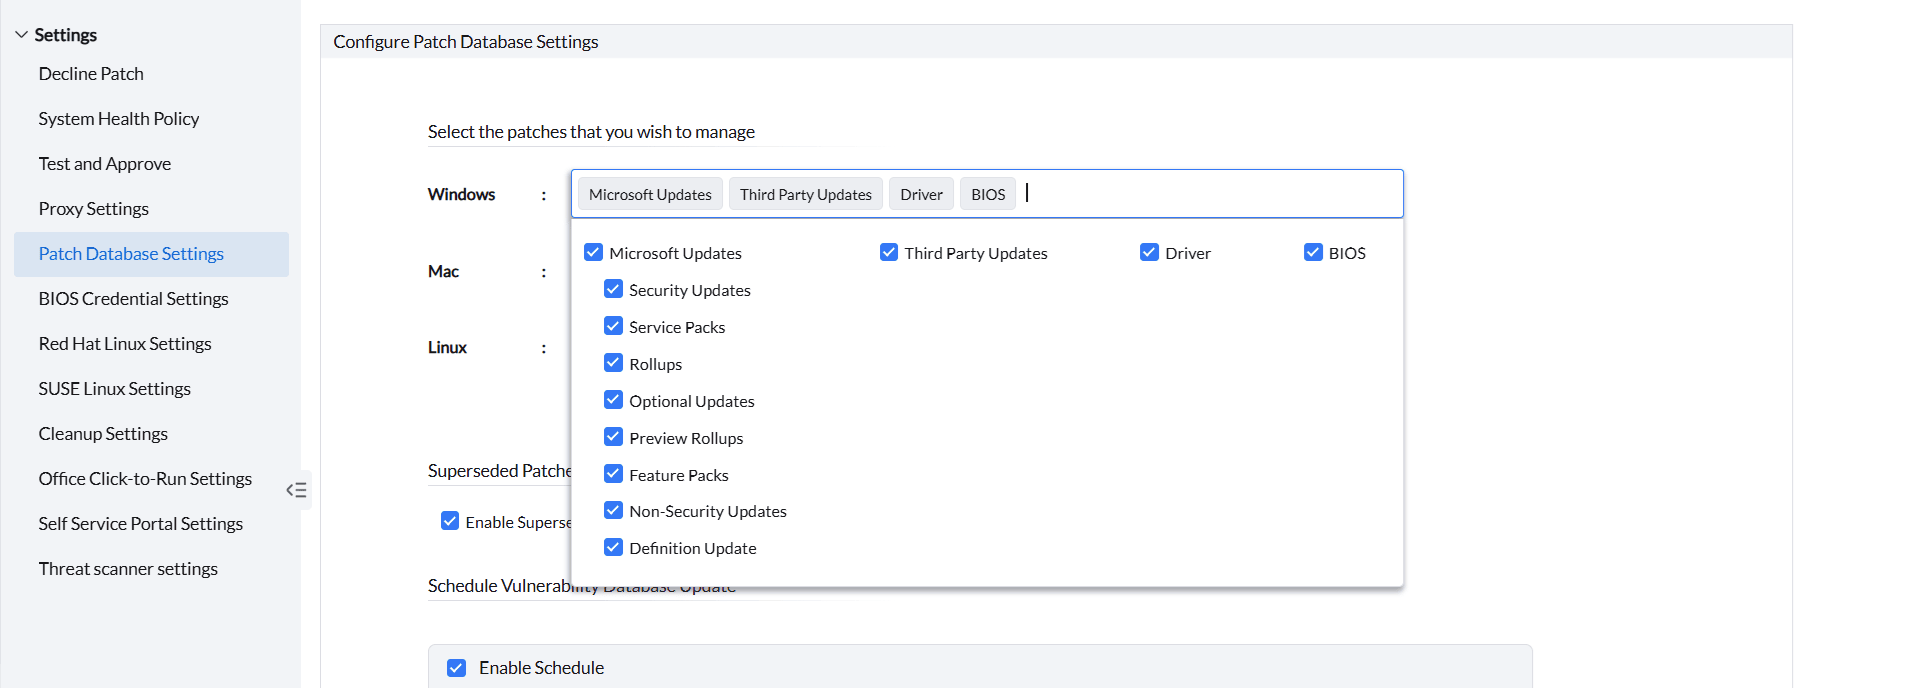Uncheck Third Party Updates checkbox
The image size is (1917, 688).
pyautogui.click(x=888, y=252)
